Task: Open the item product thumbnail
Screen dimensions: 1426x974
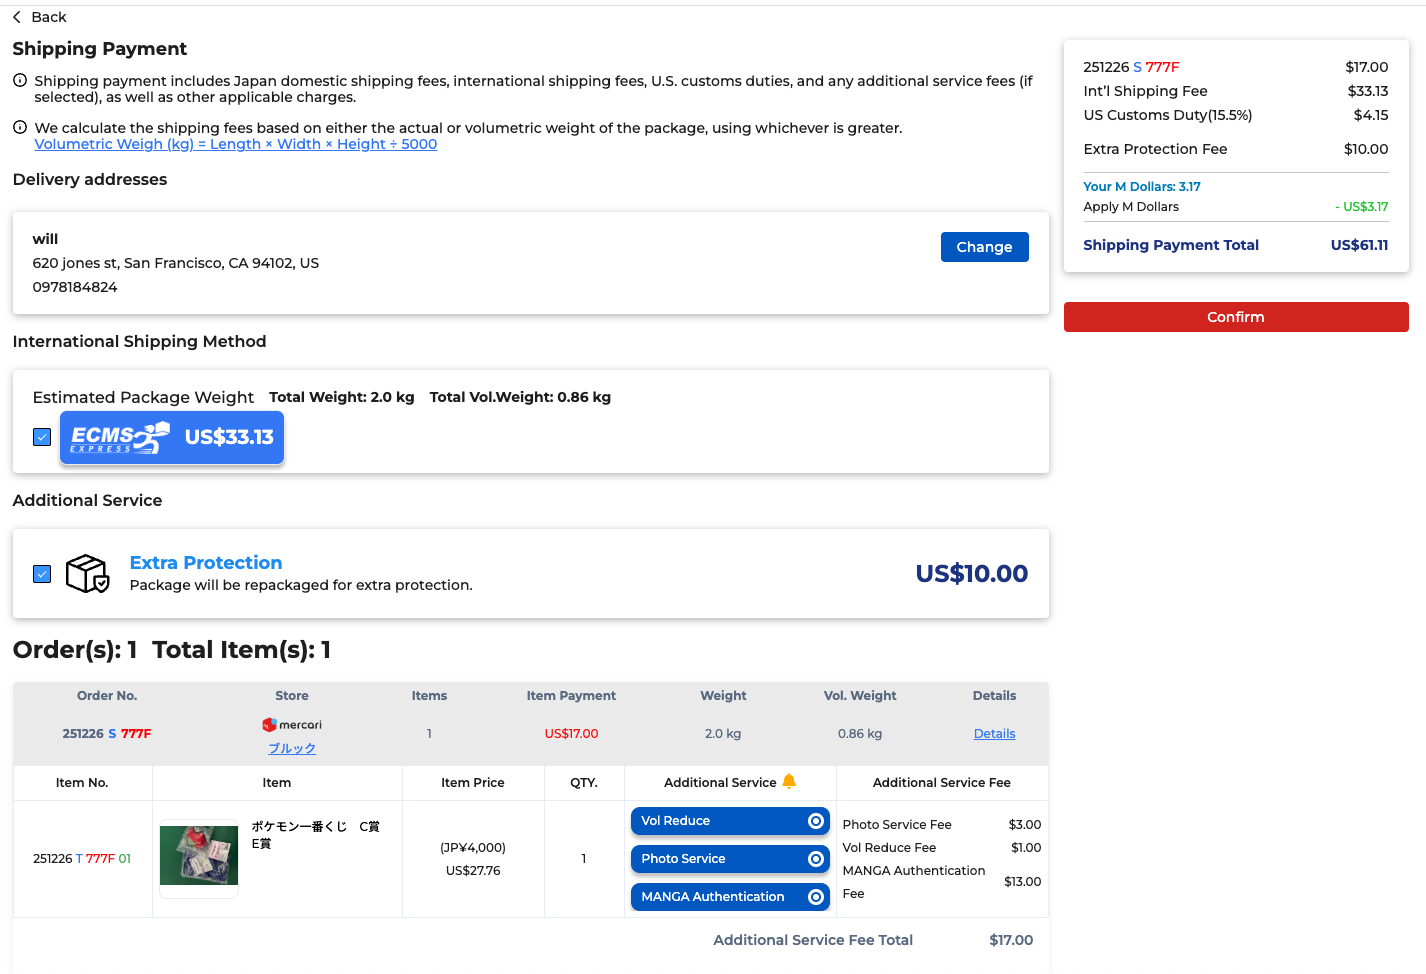Action: (x=199, y=856)
